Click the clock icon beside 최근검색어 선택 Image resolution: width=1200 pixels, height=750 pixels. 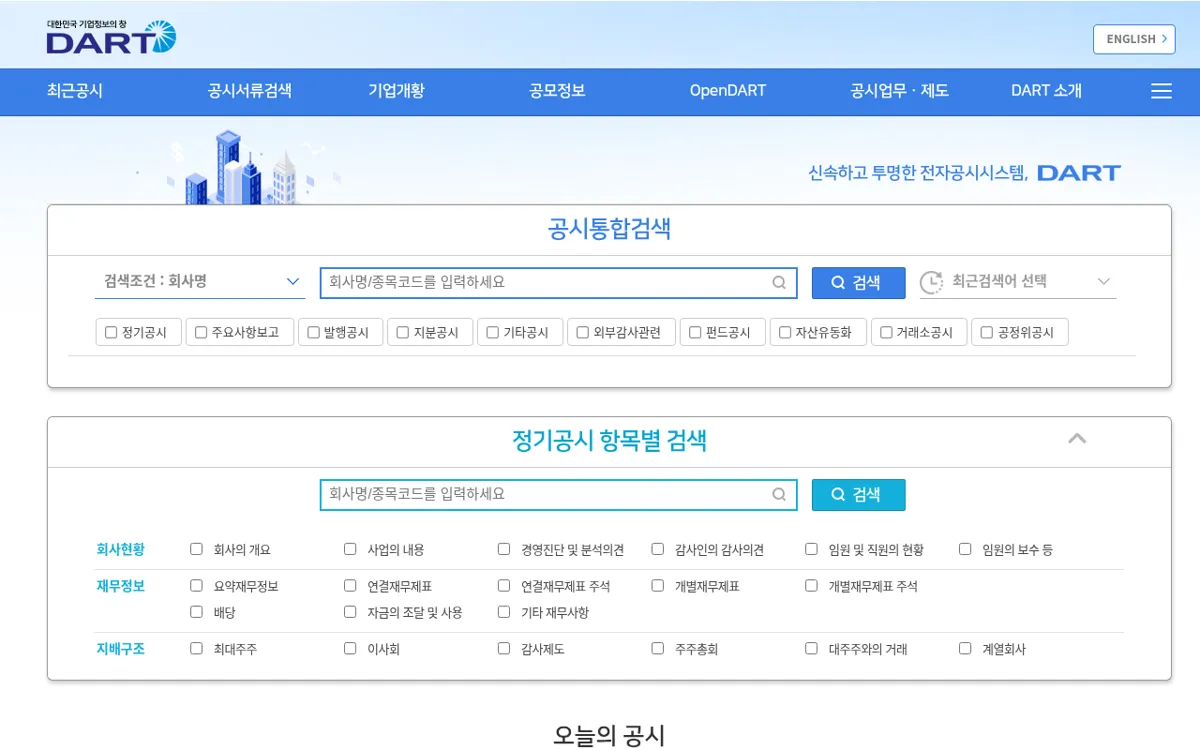point(931,282)
